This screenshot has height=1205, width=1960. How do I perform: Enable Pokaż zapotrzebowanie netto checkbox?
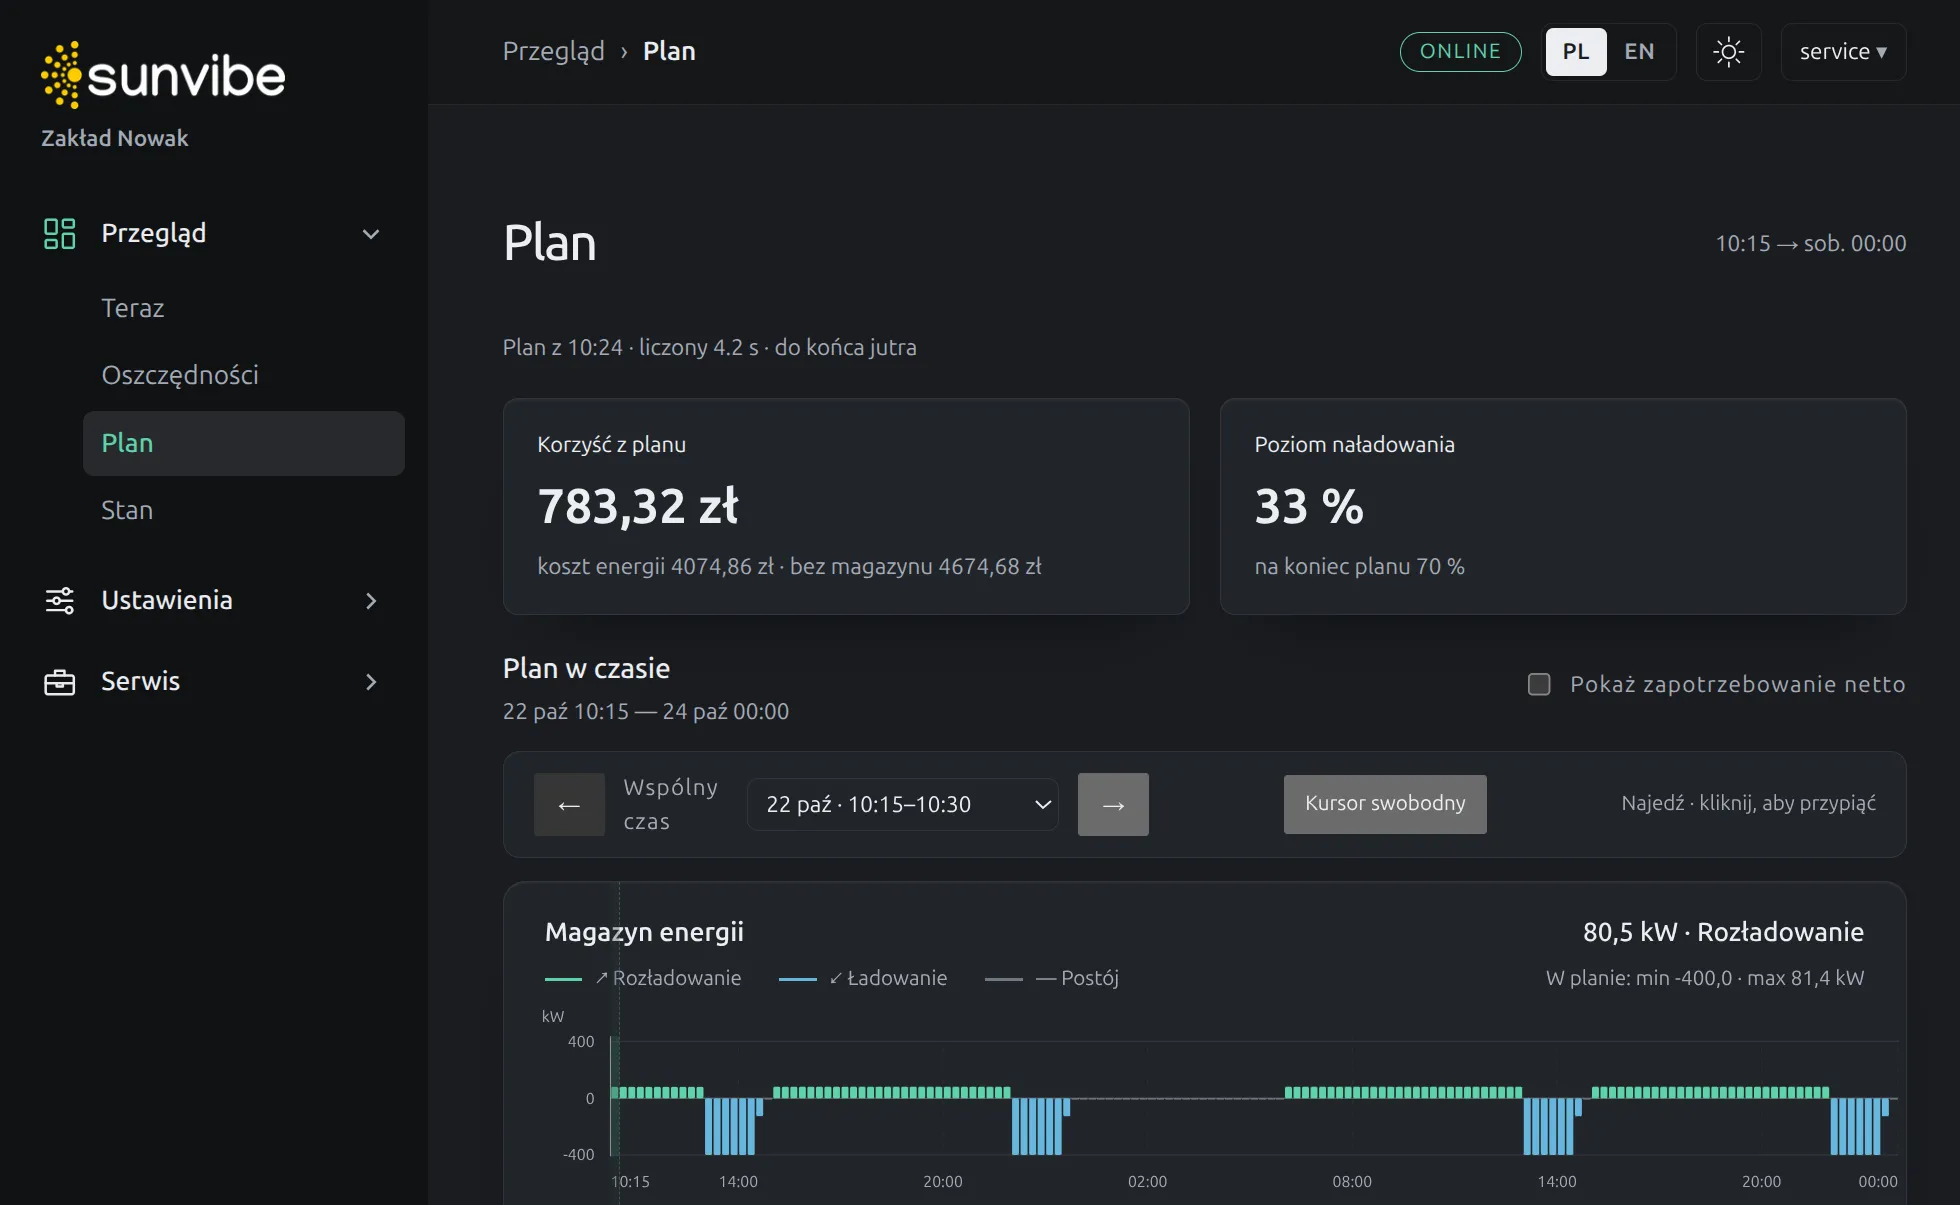pyautogui.click(x=1539, y=684)
